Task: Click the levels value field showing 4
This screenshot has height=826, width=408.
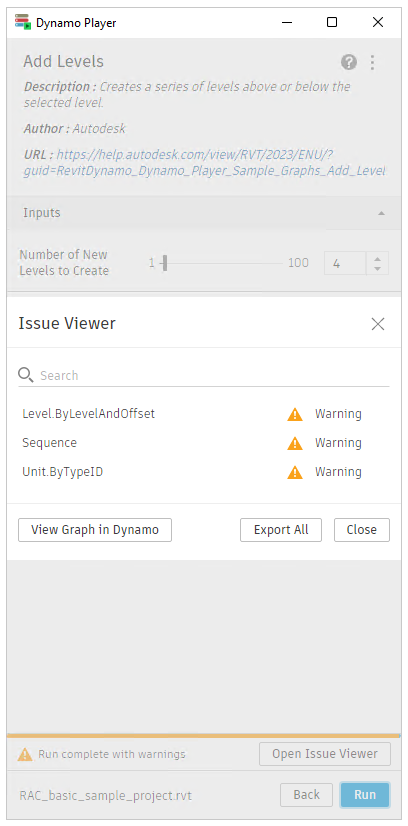Action: coord(345,263)
